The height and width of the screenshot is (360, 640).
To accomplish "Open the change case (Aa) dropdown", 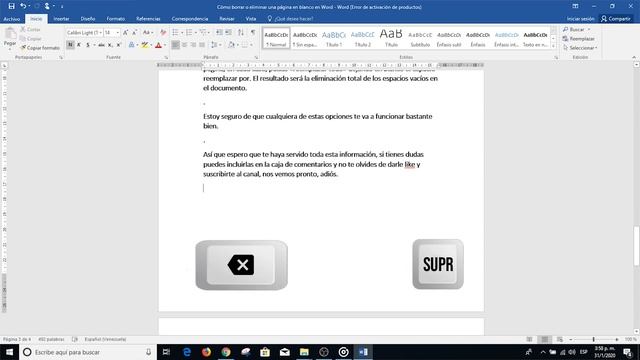I will [x=147, y=32].
